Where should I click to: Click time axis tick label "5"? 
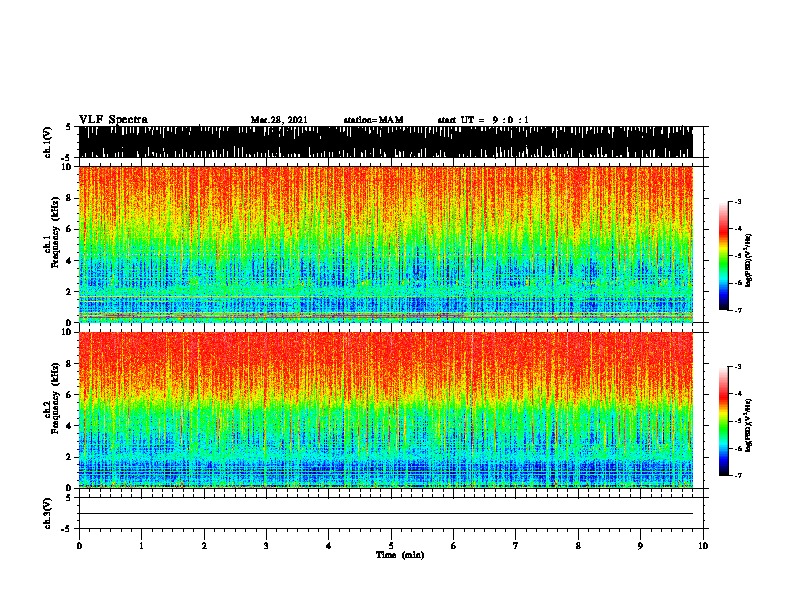coord(391,546)
